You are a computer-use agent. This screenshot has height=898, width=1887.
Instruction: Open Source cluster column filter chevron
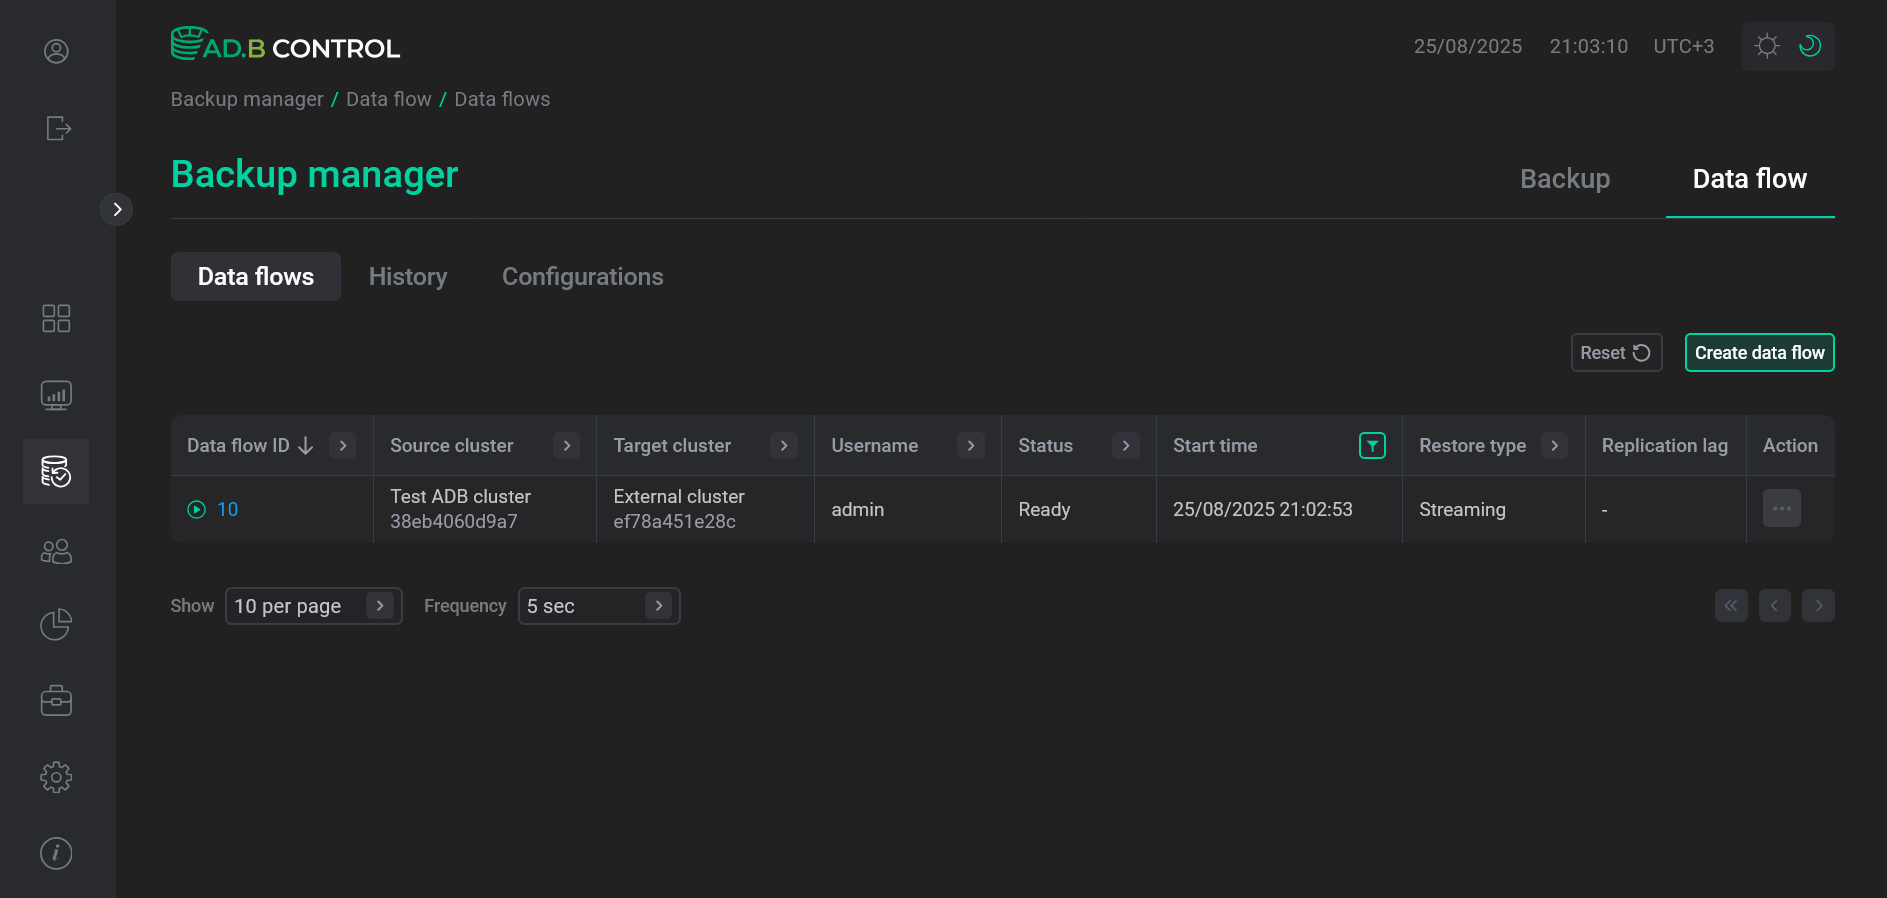click(567, 446)
